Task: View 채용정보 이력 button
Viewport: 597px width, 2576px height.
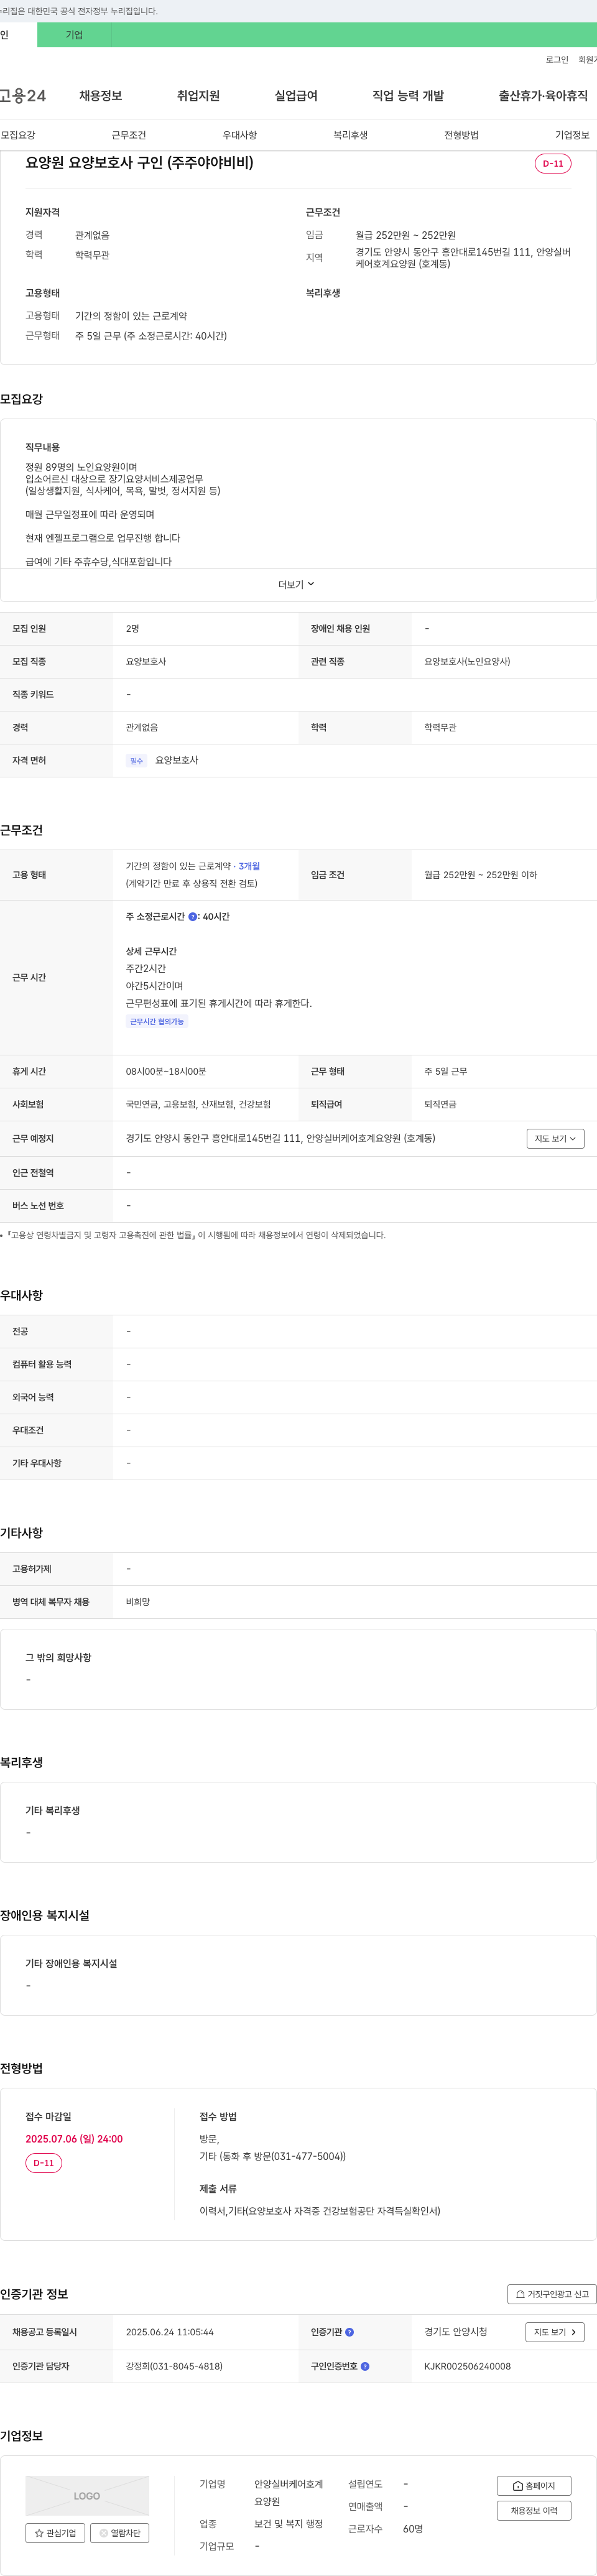Action: point(534,2511)
